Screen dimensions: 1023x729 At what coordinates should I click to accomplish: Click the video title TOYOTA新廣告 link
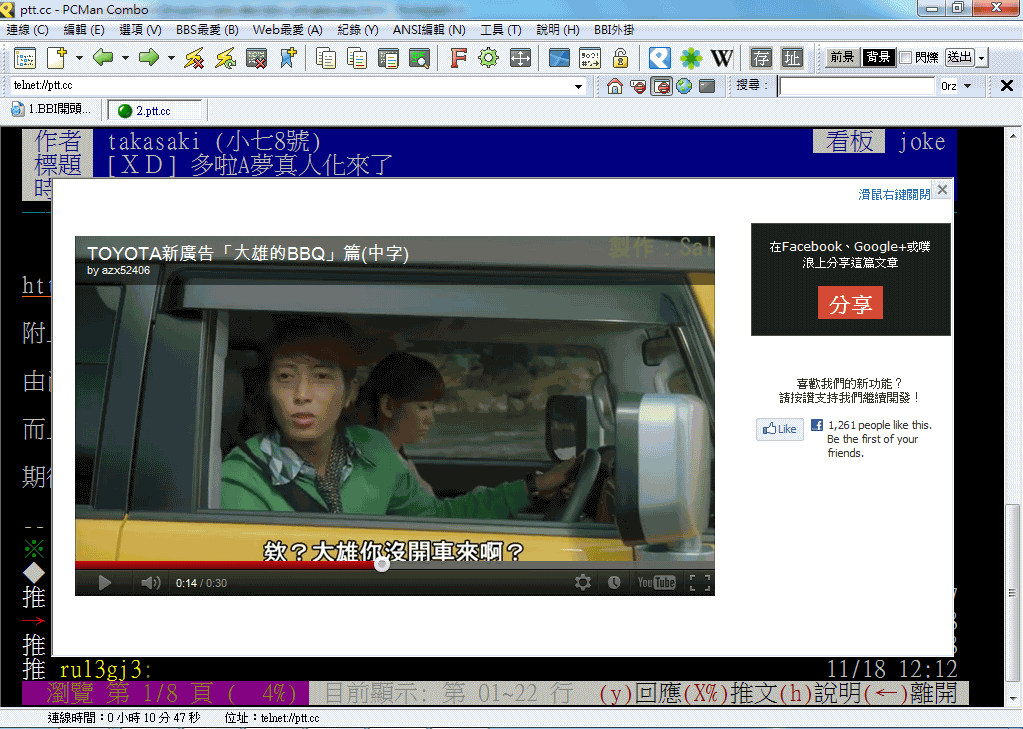(x=248, y=253)
